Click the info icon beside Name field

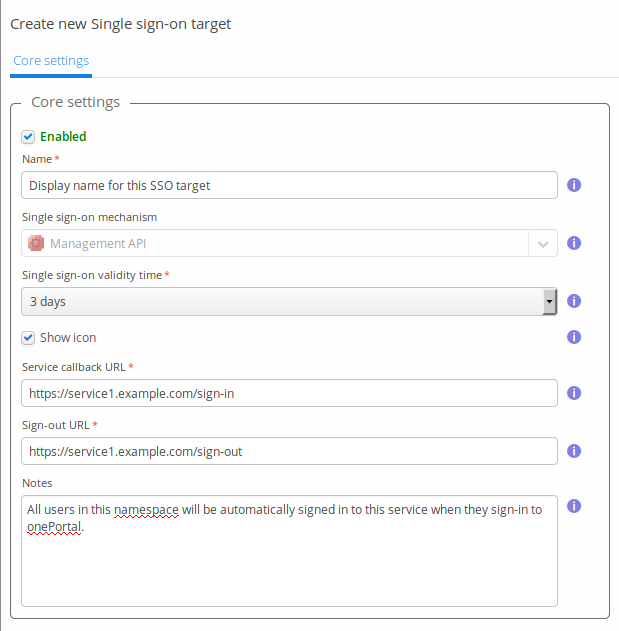tap(574, 185)
